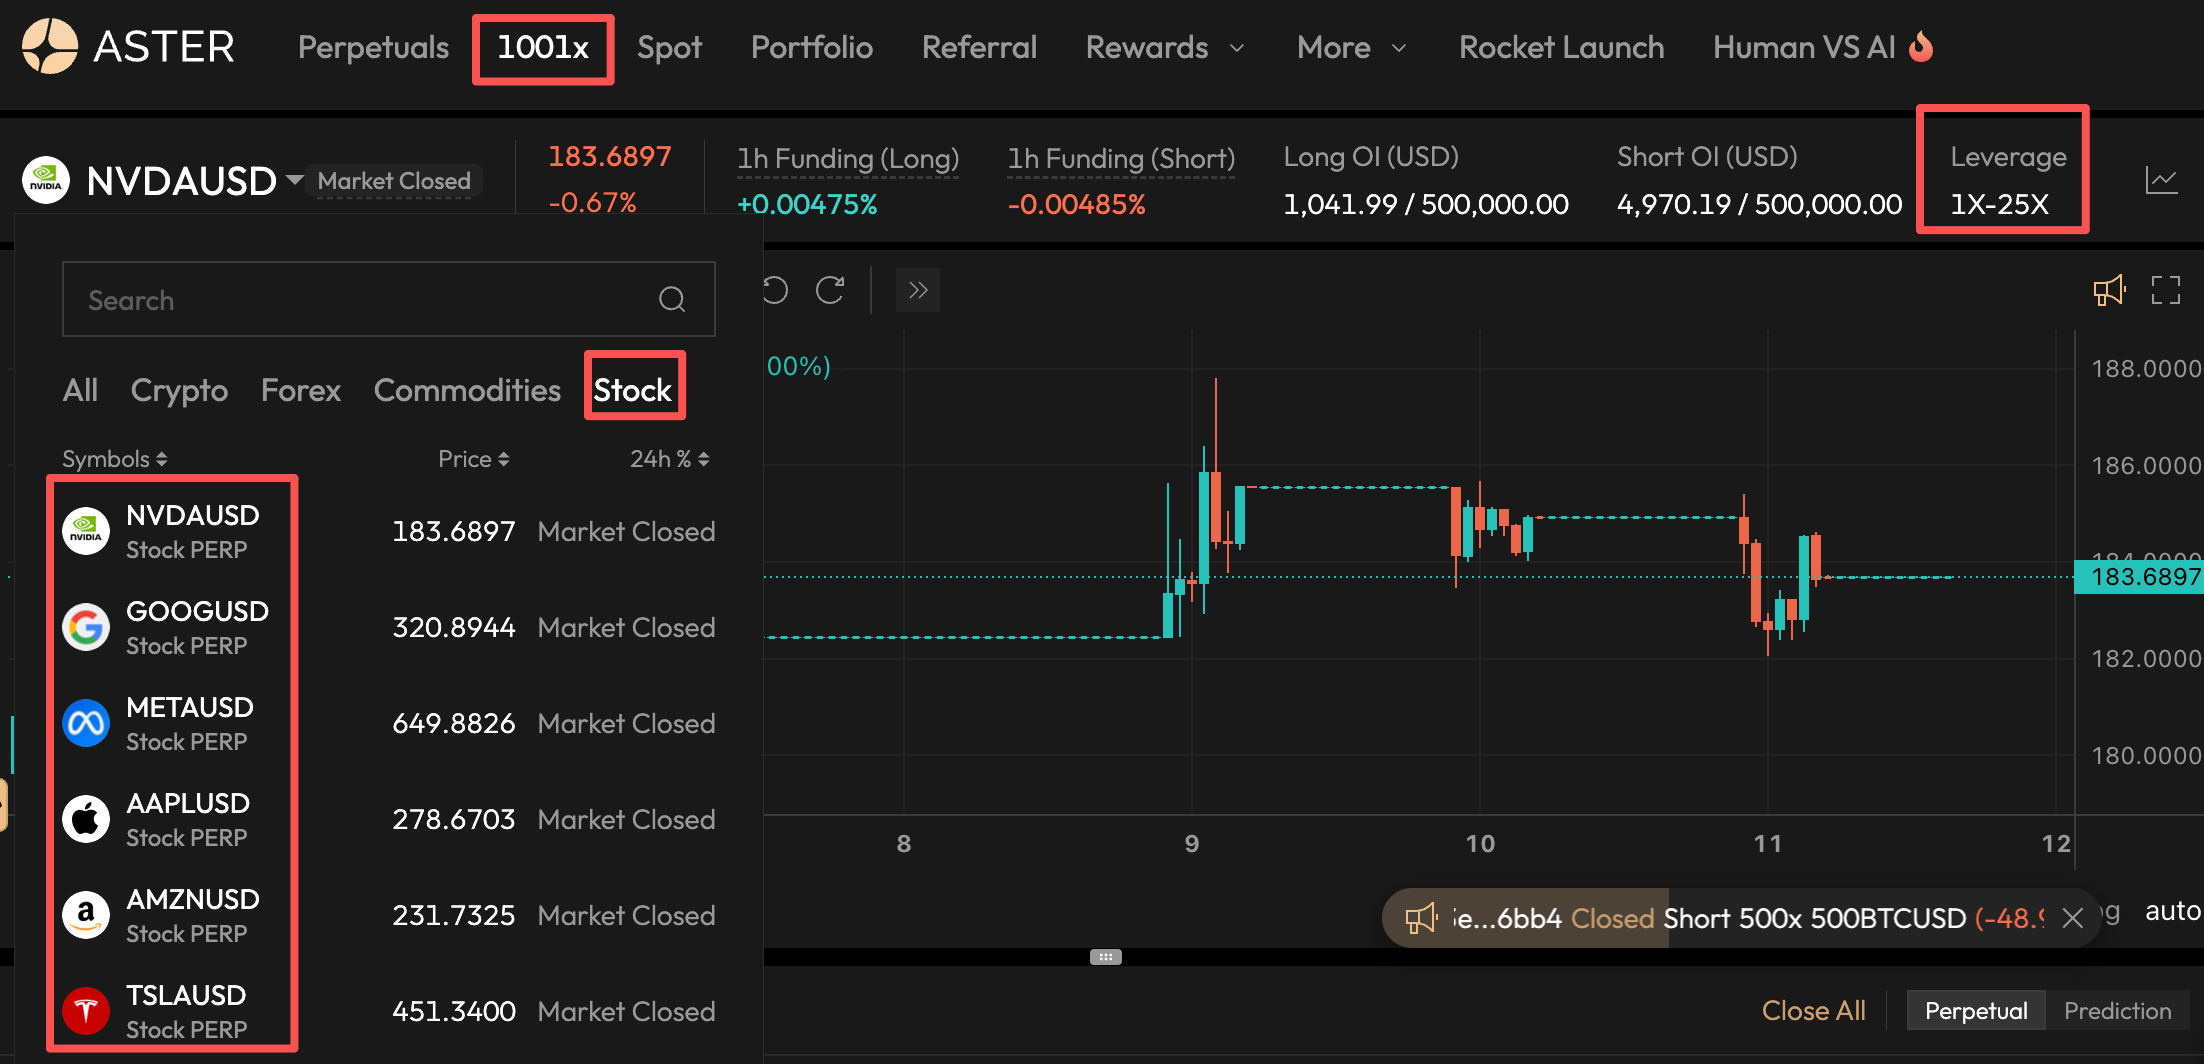Image resolution: width=2204 pixels, height=1064 pixels.
Task: Click the Close All button
Action: pos(1813,1011)
